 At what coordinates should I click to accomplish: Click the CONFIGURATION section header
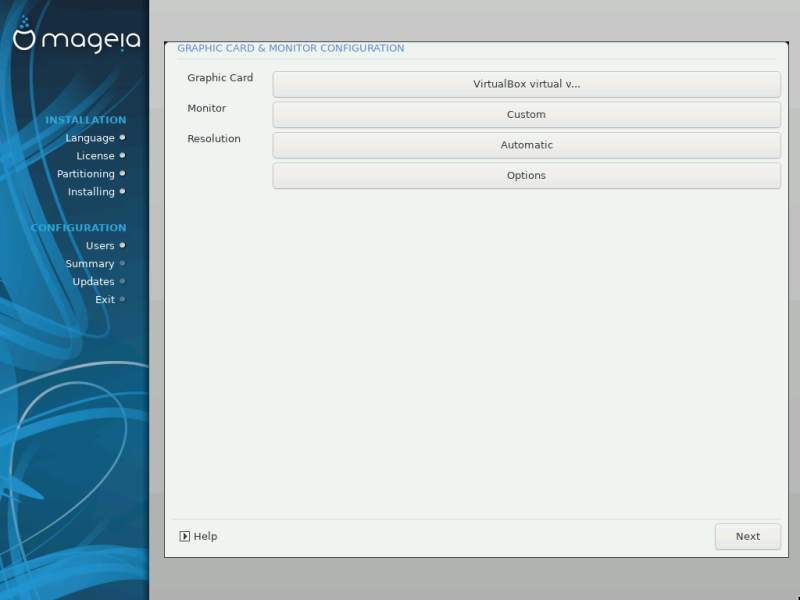pyautogui.click(x=78, y=228)
